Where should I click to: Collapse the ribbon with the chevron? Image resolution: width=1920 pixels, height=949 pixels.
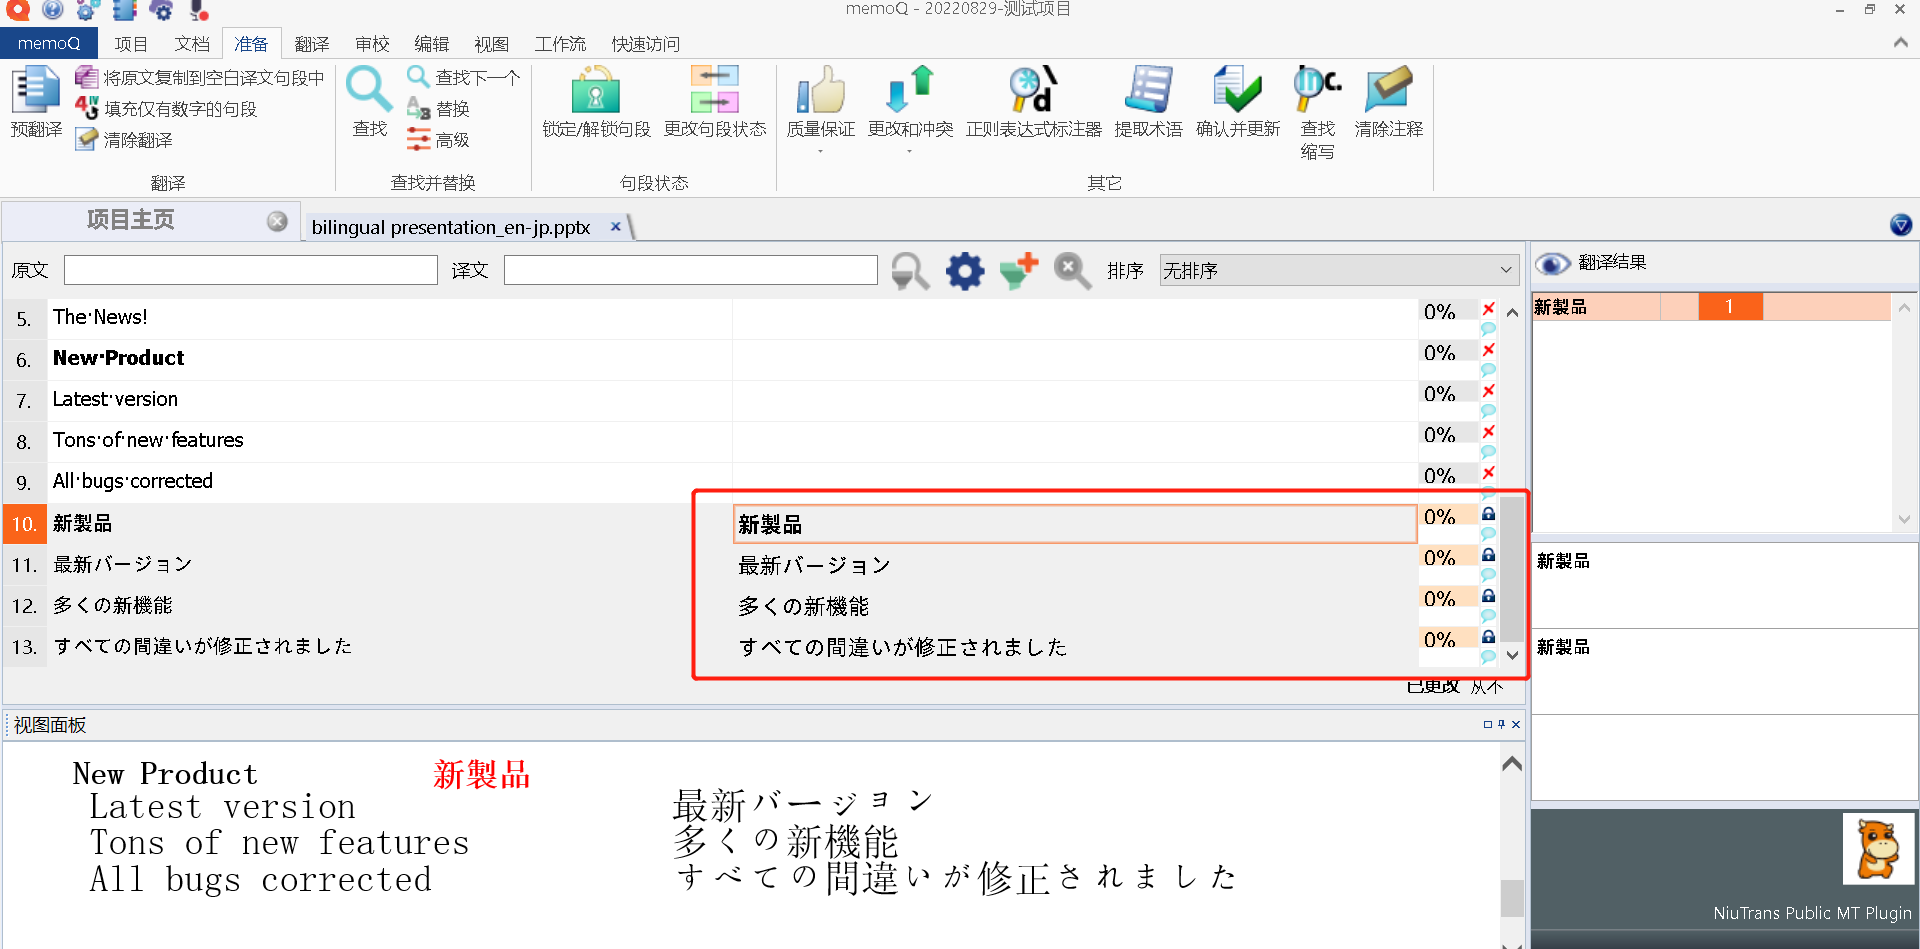click(1900, 42)
